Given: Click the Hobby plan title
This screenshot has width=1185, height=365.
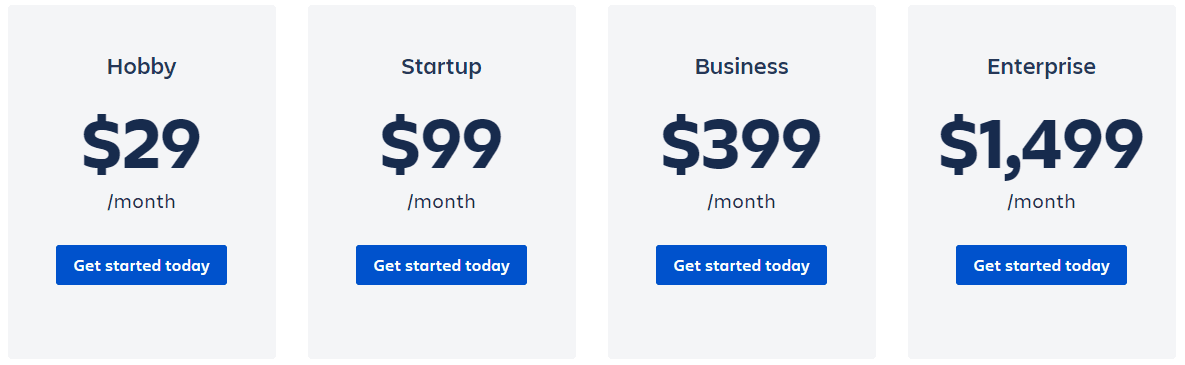Looking at the screenshot, I should 141,67.
